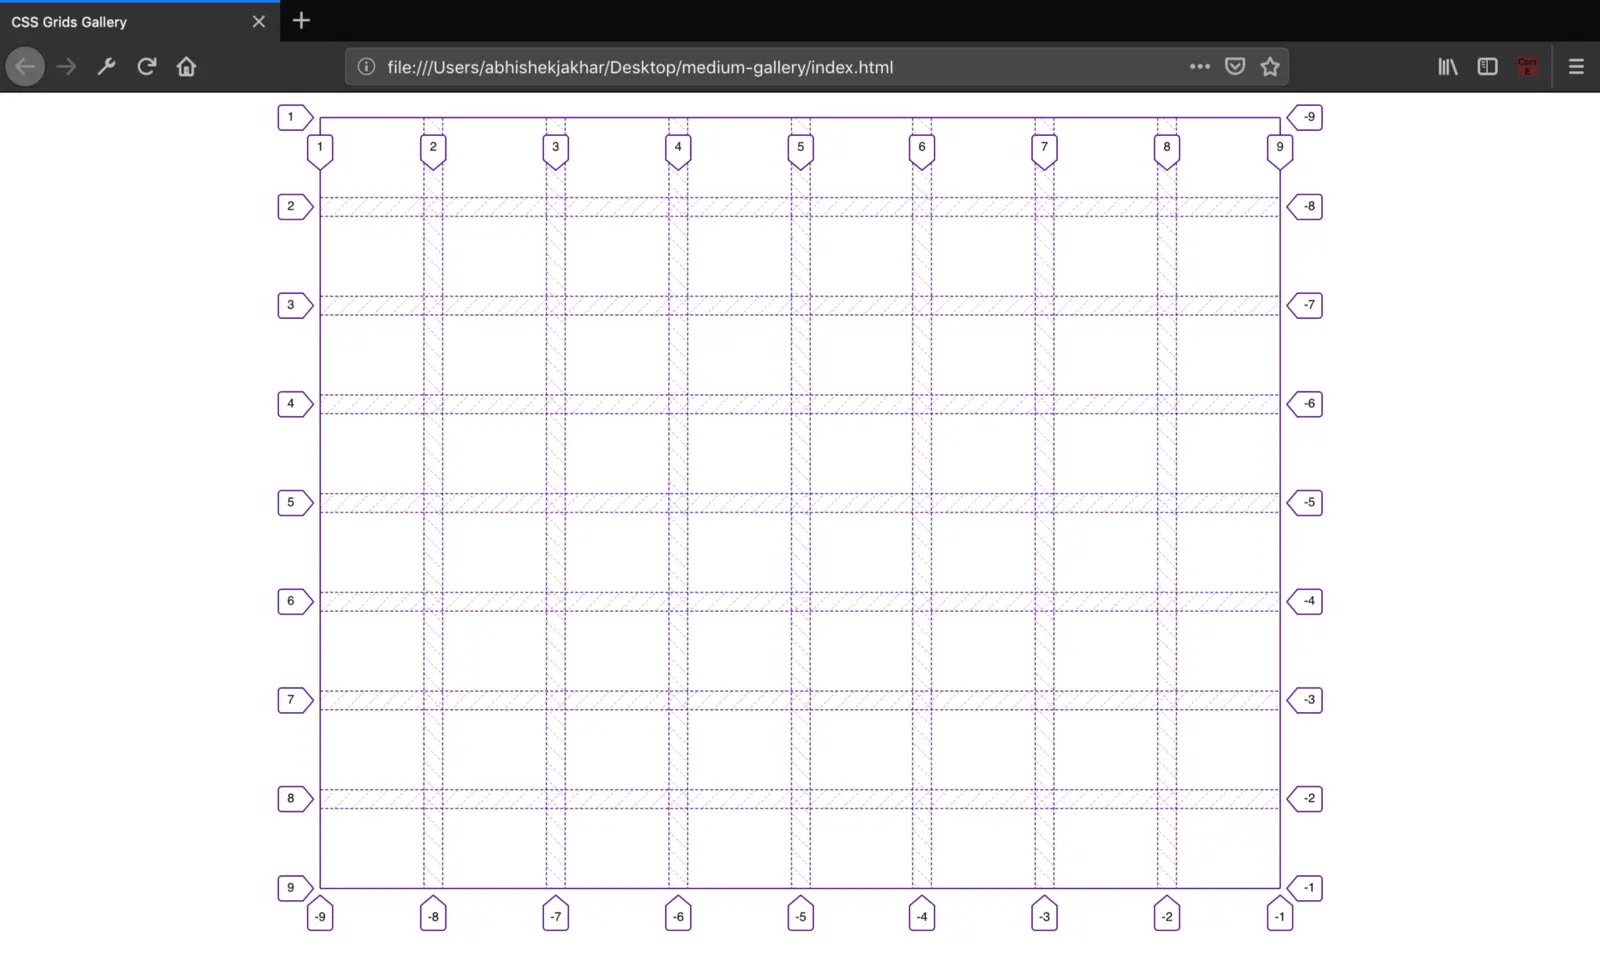Close the CSS Grids Gallery tab
The width and height of the screenshot is (1600, 972).
click(x=259, y=22)
